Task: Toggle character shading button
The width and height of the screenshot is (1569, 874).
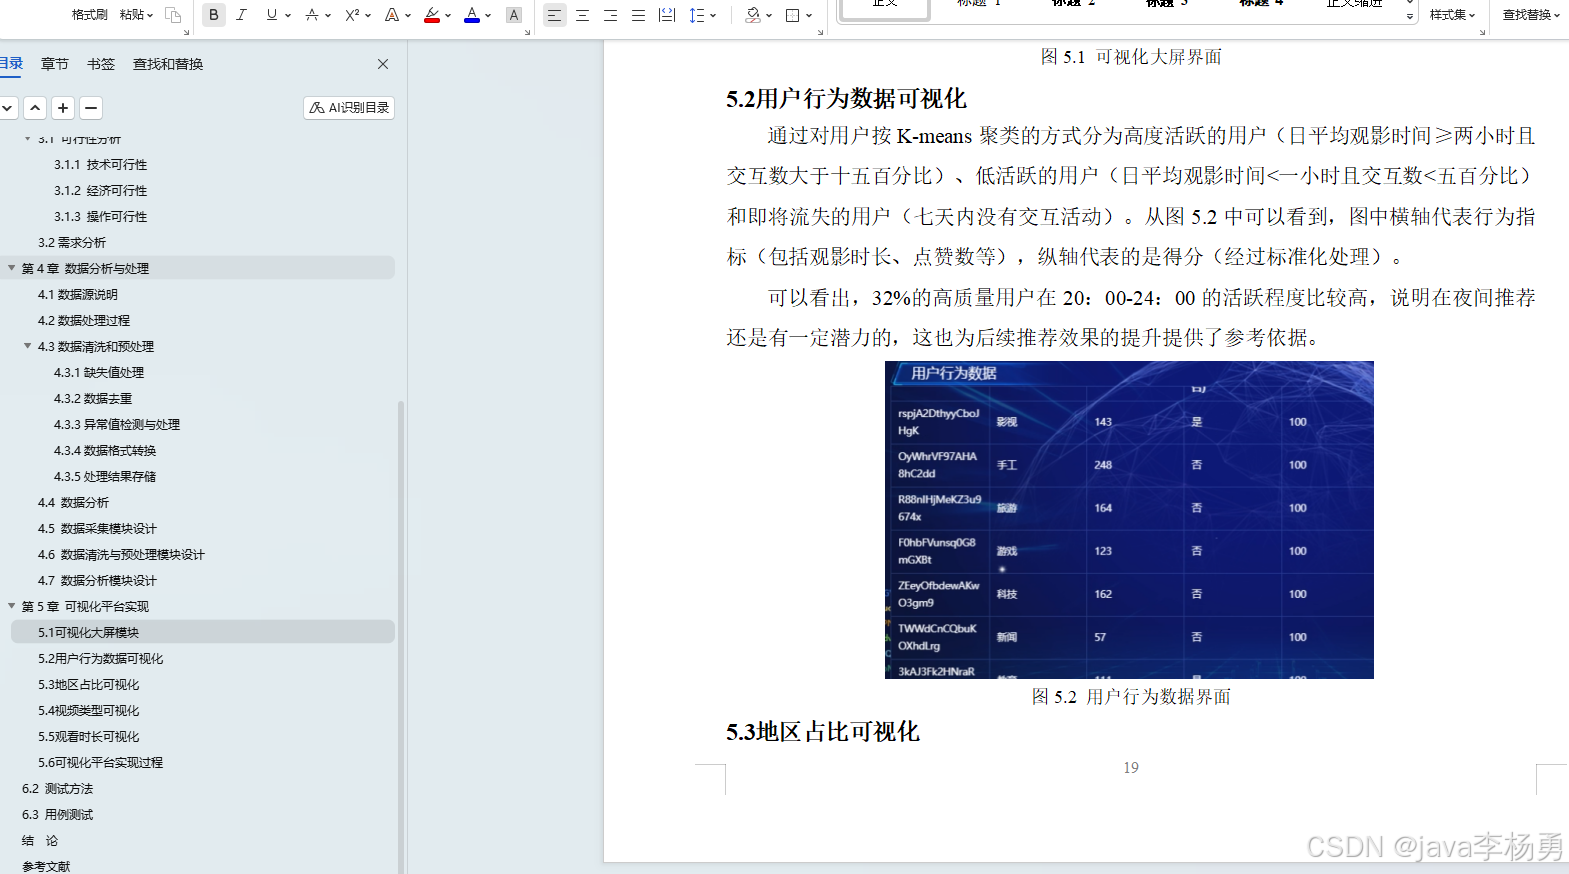Action: [514, 15]
